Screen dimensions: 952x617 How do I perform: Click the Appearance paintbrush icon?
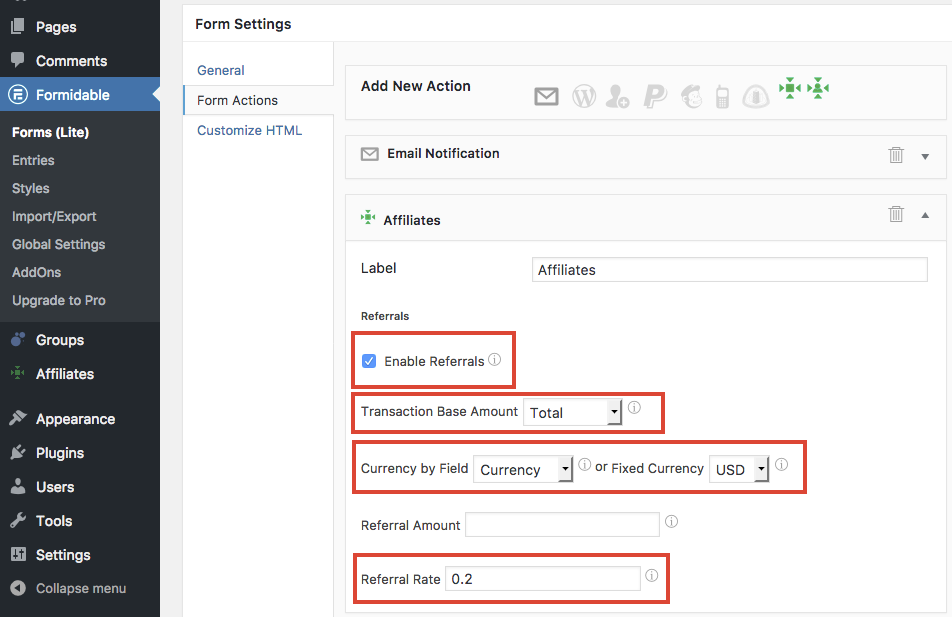pyautogui.click(x=18, y=418)
